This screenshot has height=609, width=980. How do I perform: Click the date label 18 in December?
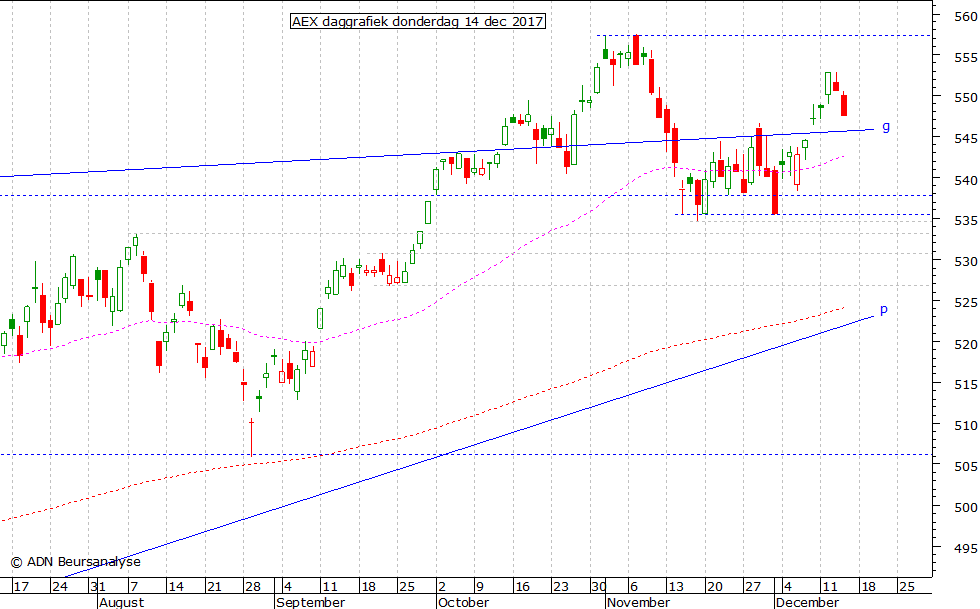point(869,586)
